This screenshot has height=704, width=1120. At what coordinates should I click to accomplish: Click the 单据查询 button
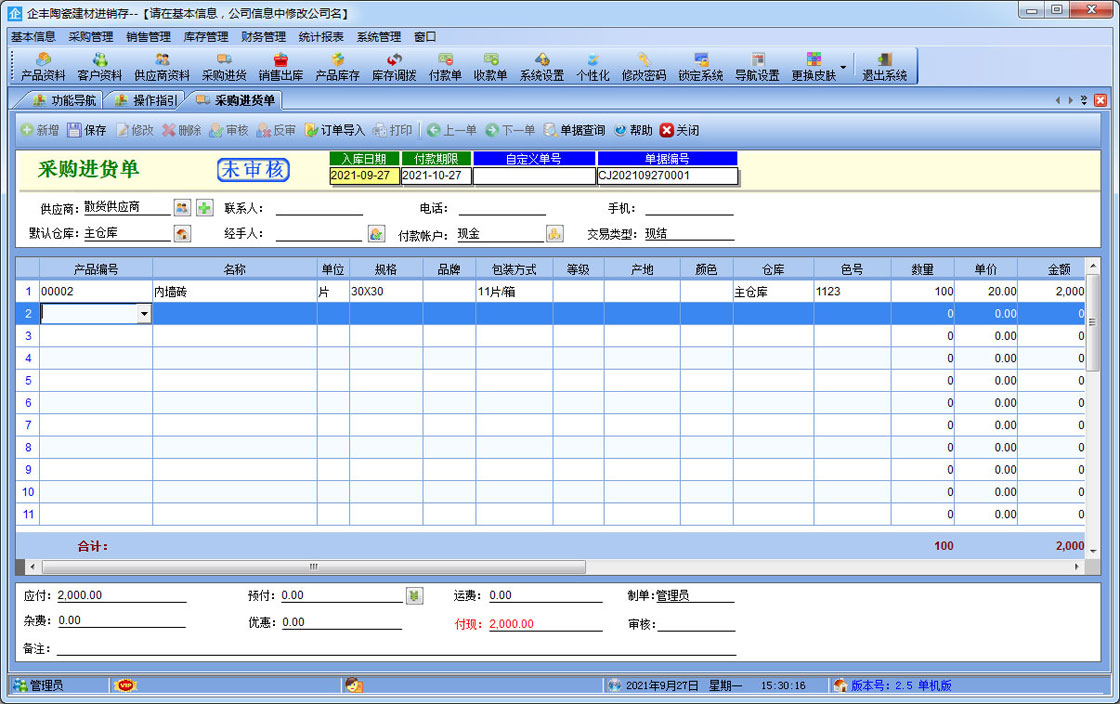point(574,130)
